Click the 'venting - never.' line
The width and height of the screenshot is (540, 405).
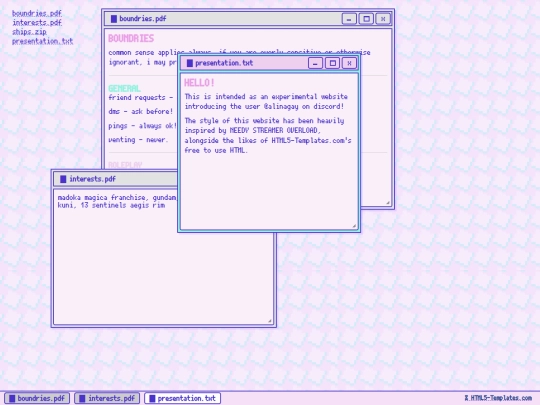(138, 140)
